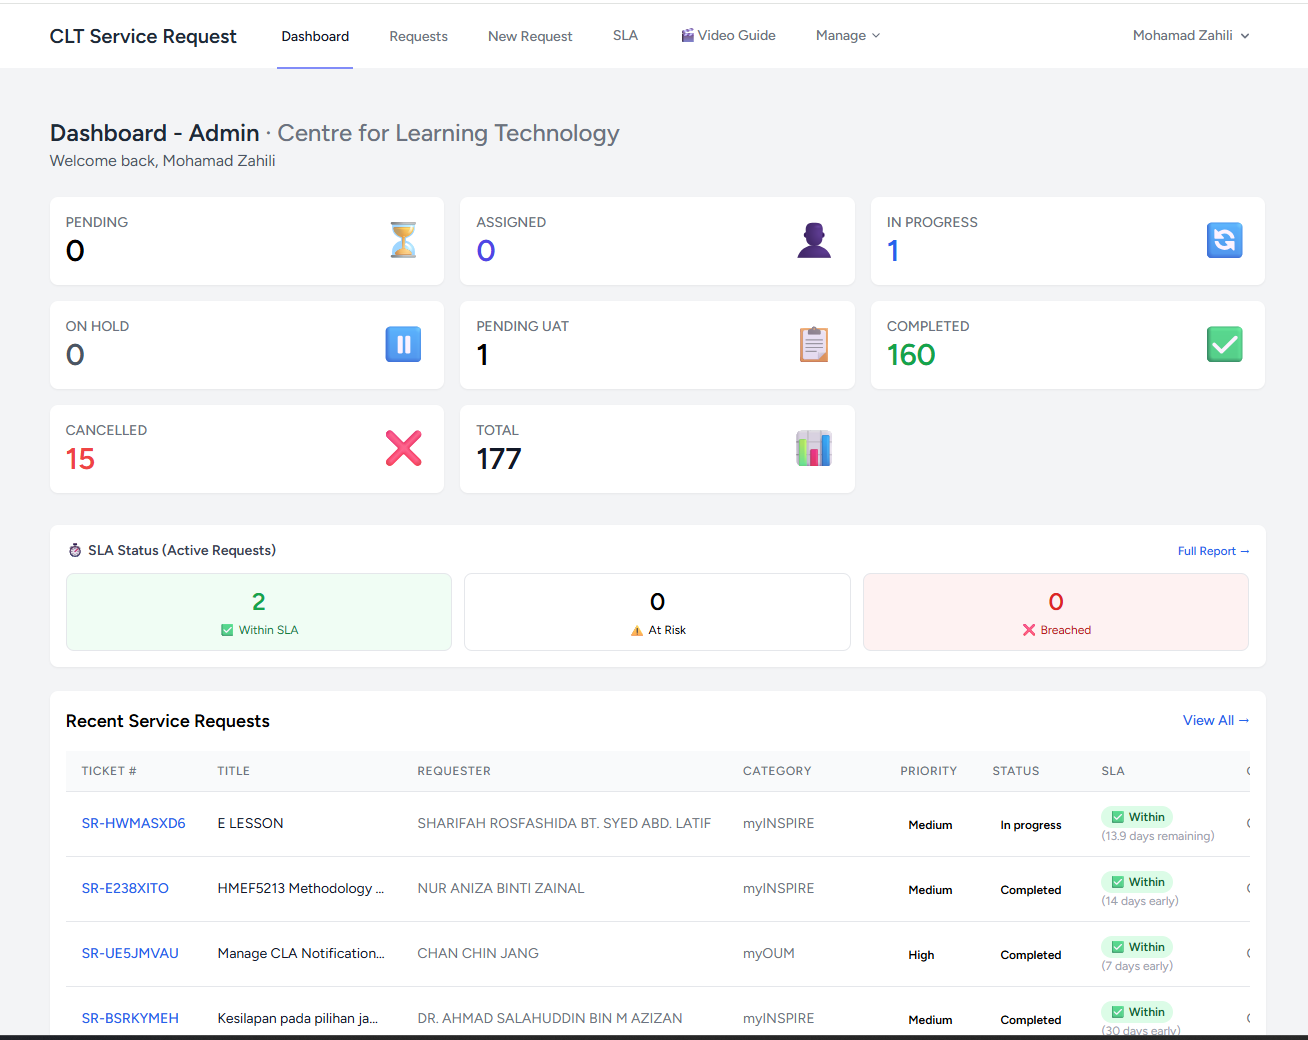
Task: Click the Within badge for SR-HWMASXD6
Action: coord(1137,817)
